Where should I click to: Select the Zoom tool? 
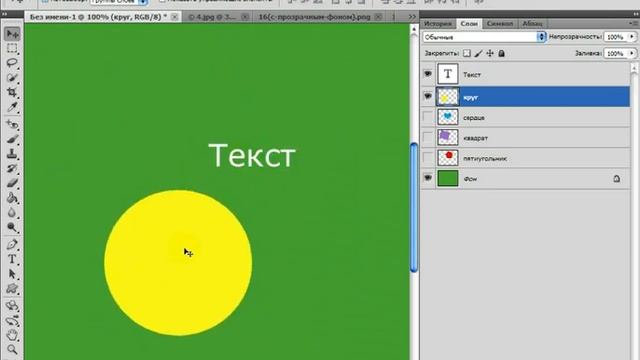(12, 350)
